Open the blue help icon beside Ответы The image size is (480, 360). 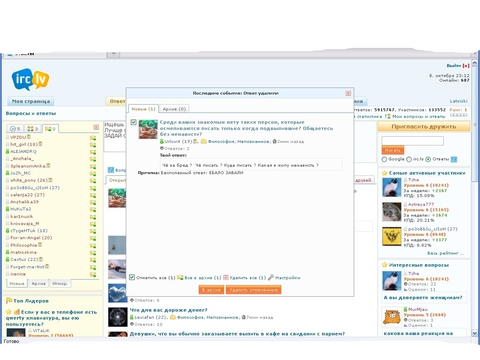point(454,159)
